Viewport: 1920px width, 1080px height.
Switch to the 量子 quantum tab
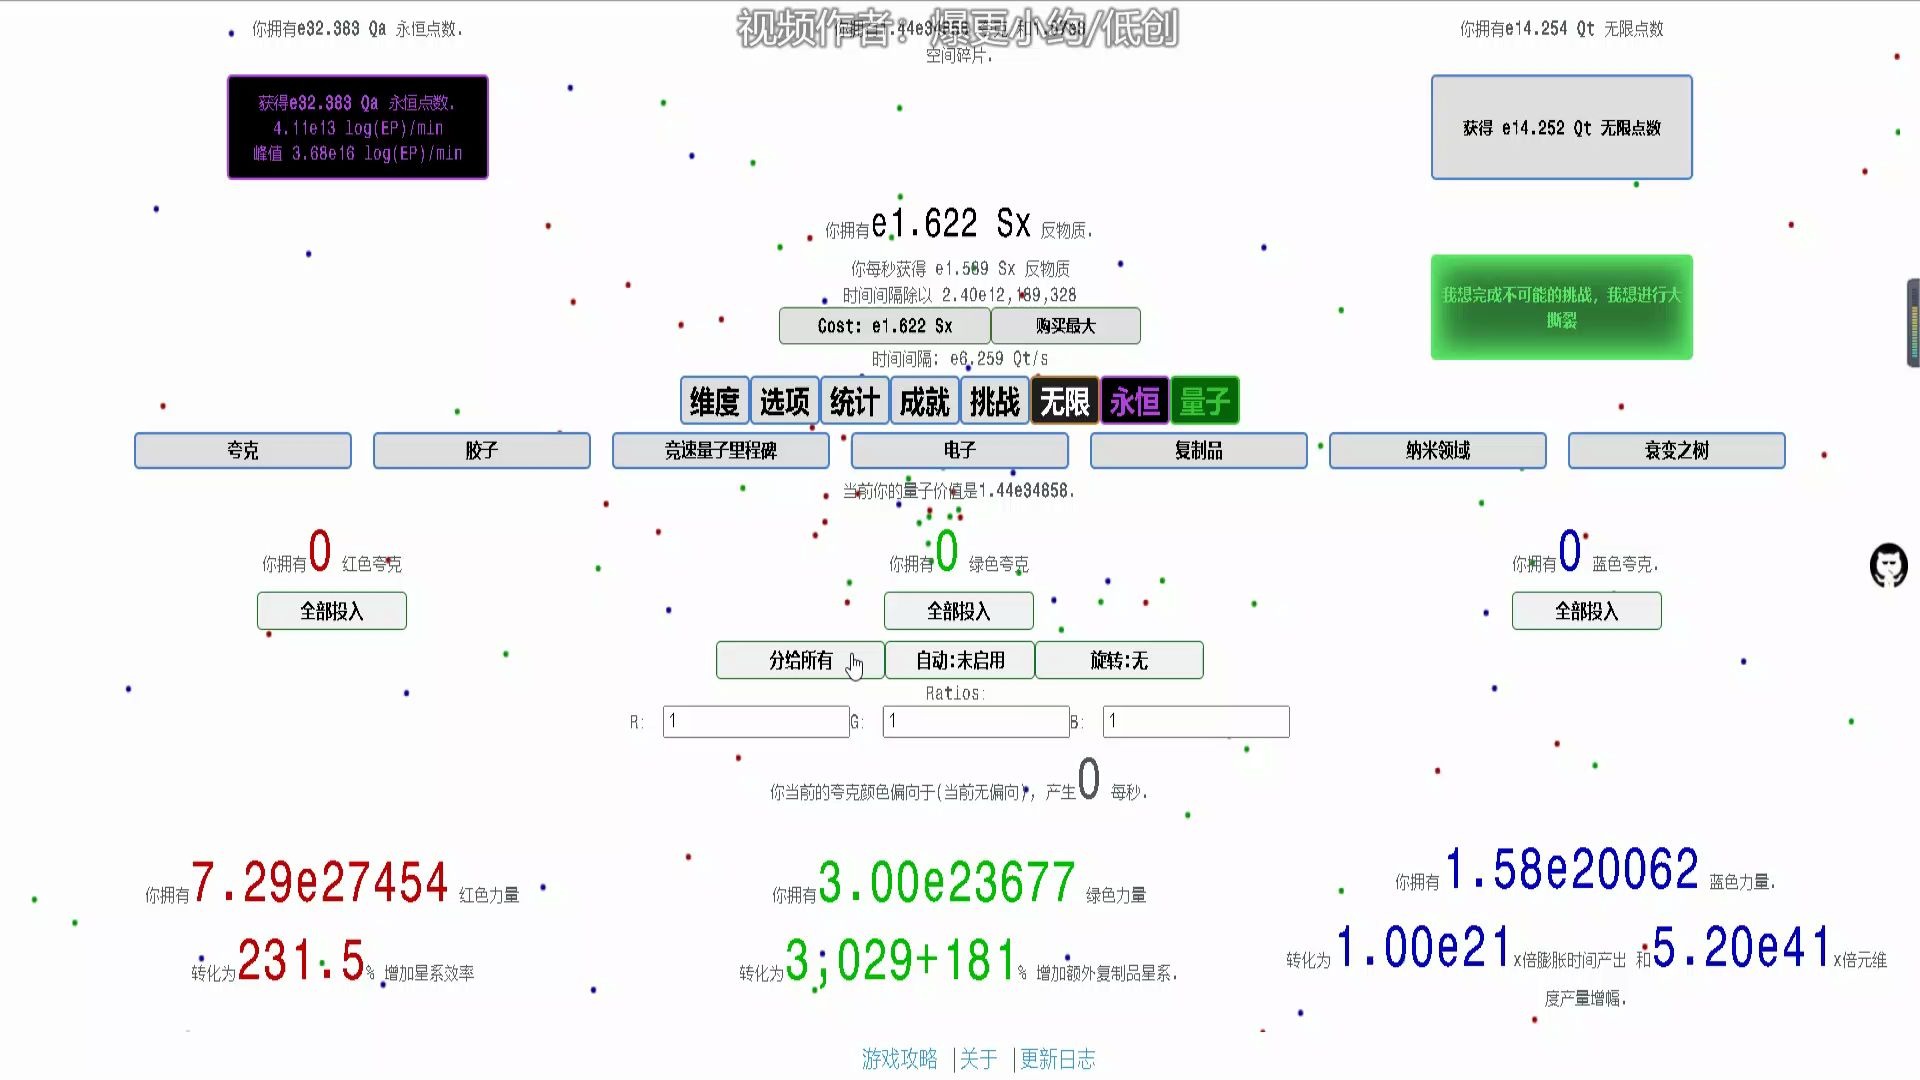click(1204, 401)
